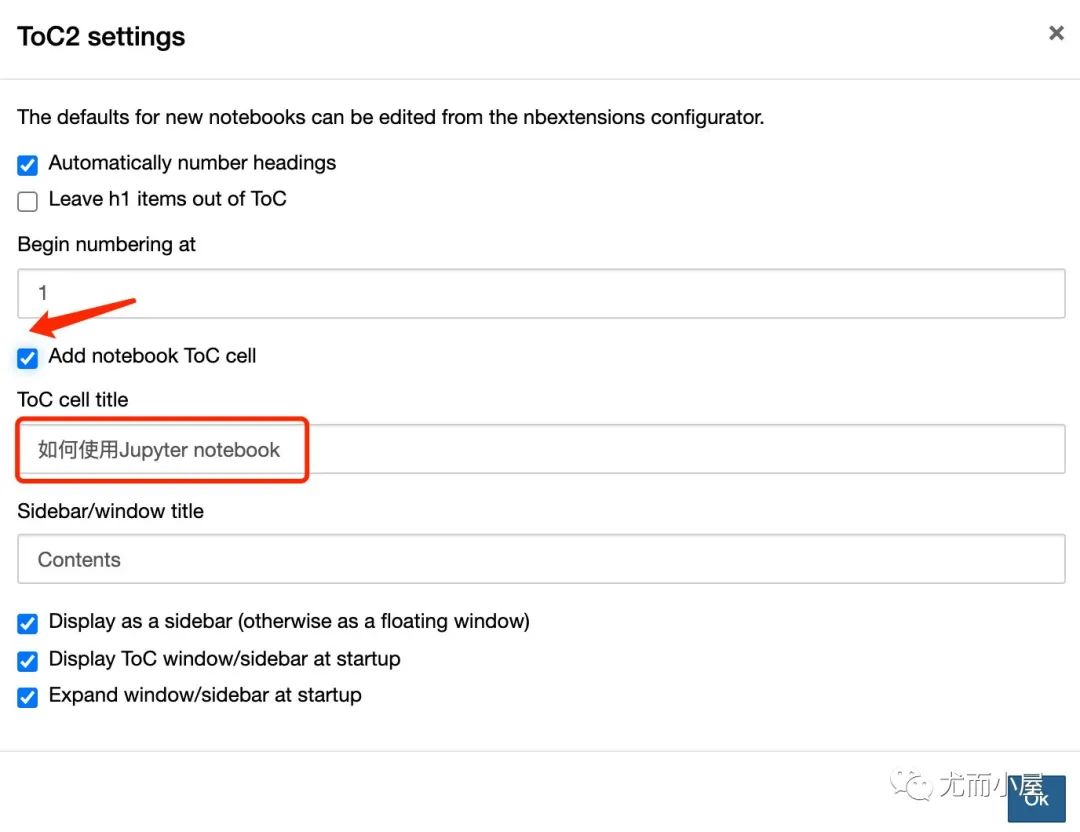Uncheck Expand window/sidebar at startup checkbox
1080x832 pixels.
tap(28, 697)
